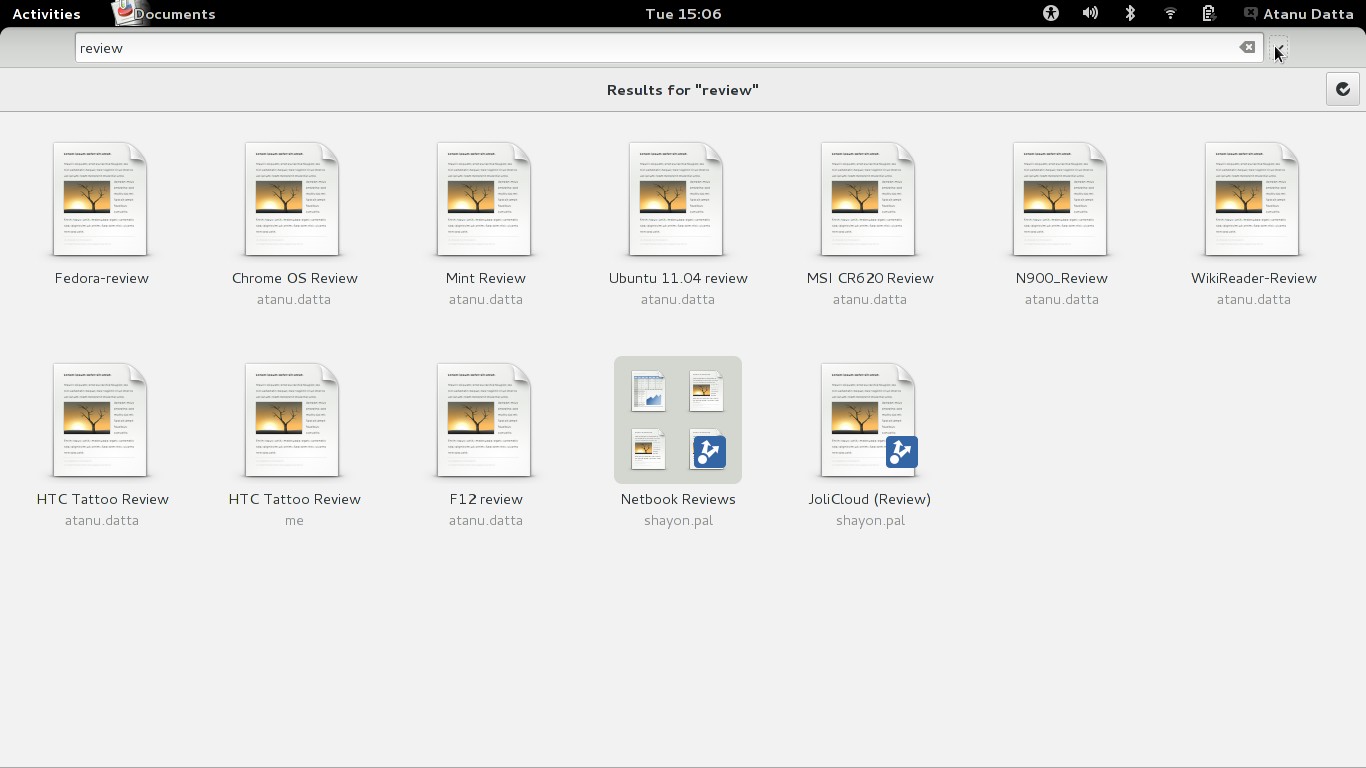Screen dimensions: 1366x768
Task: Open the Fedora-review document
Action: pos(101,200)
